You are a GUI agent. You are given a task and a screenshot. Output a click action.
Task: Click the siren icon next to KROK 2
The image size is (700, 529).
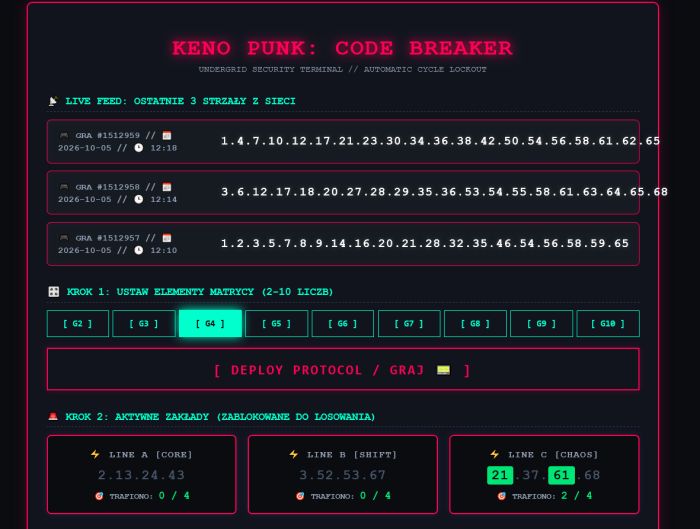pyautogui.click(x=53, y=417)
